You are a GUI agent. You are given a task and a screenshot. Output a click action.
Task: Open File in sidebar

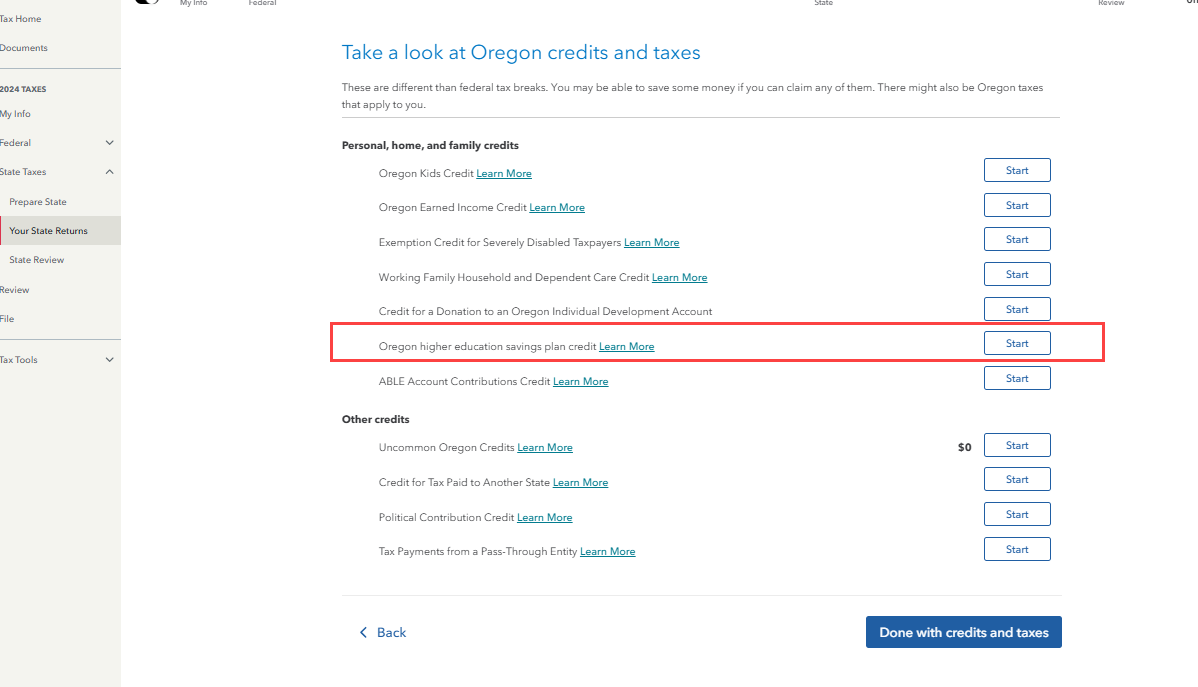pos(7,319)
